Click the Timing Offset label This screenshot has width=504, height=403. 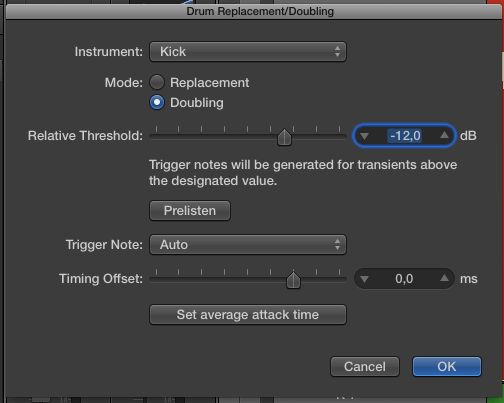[x=101, y=279]
